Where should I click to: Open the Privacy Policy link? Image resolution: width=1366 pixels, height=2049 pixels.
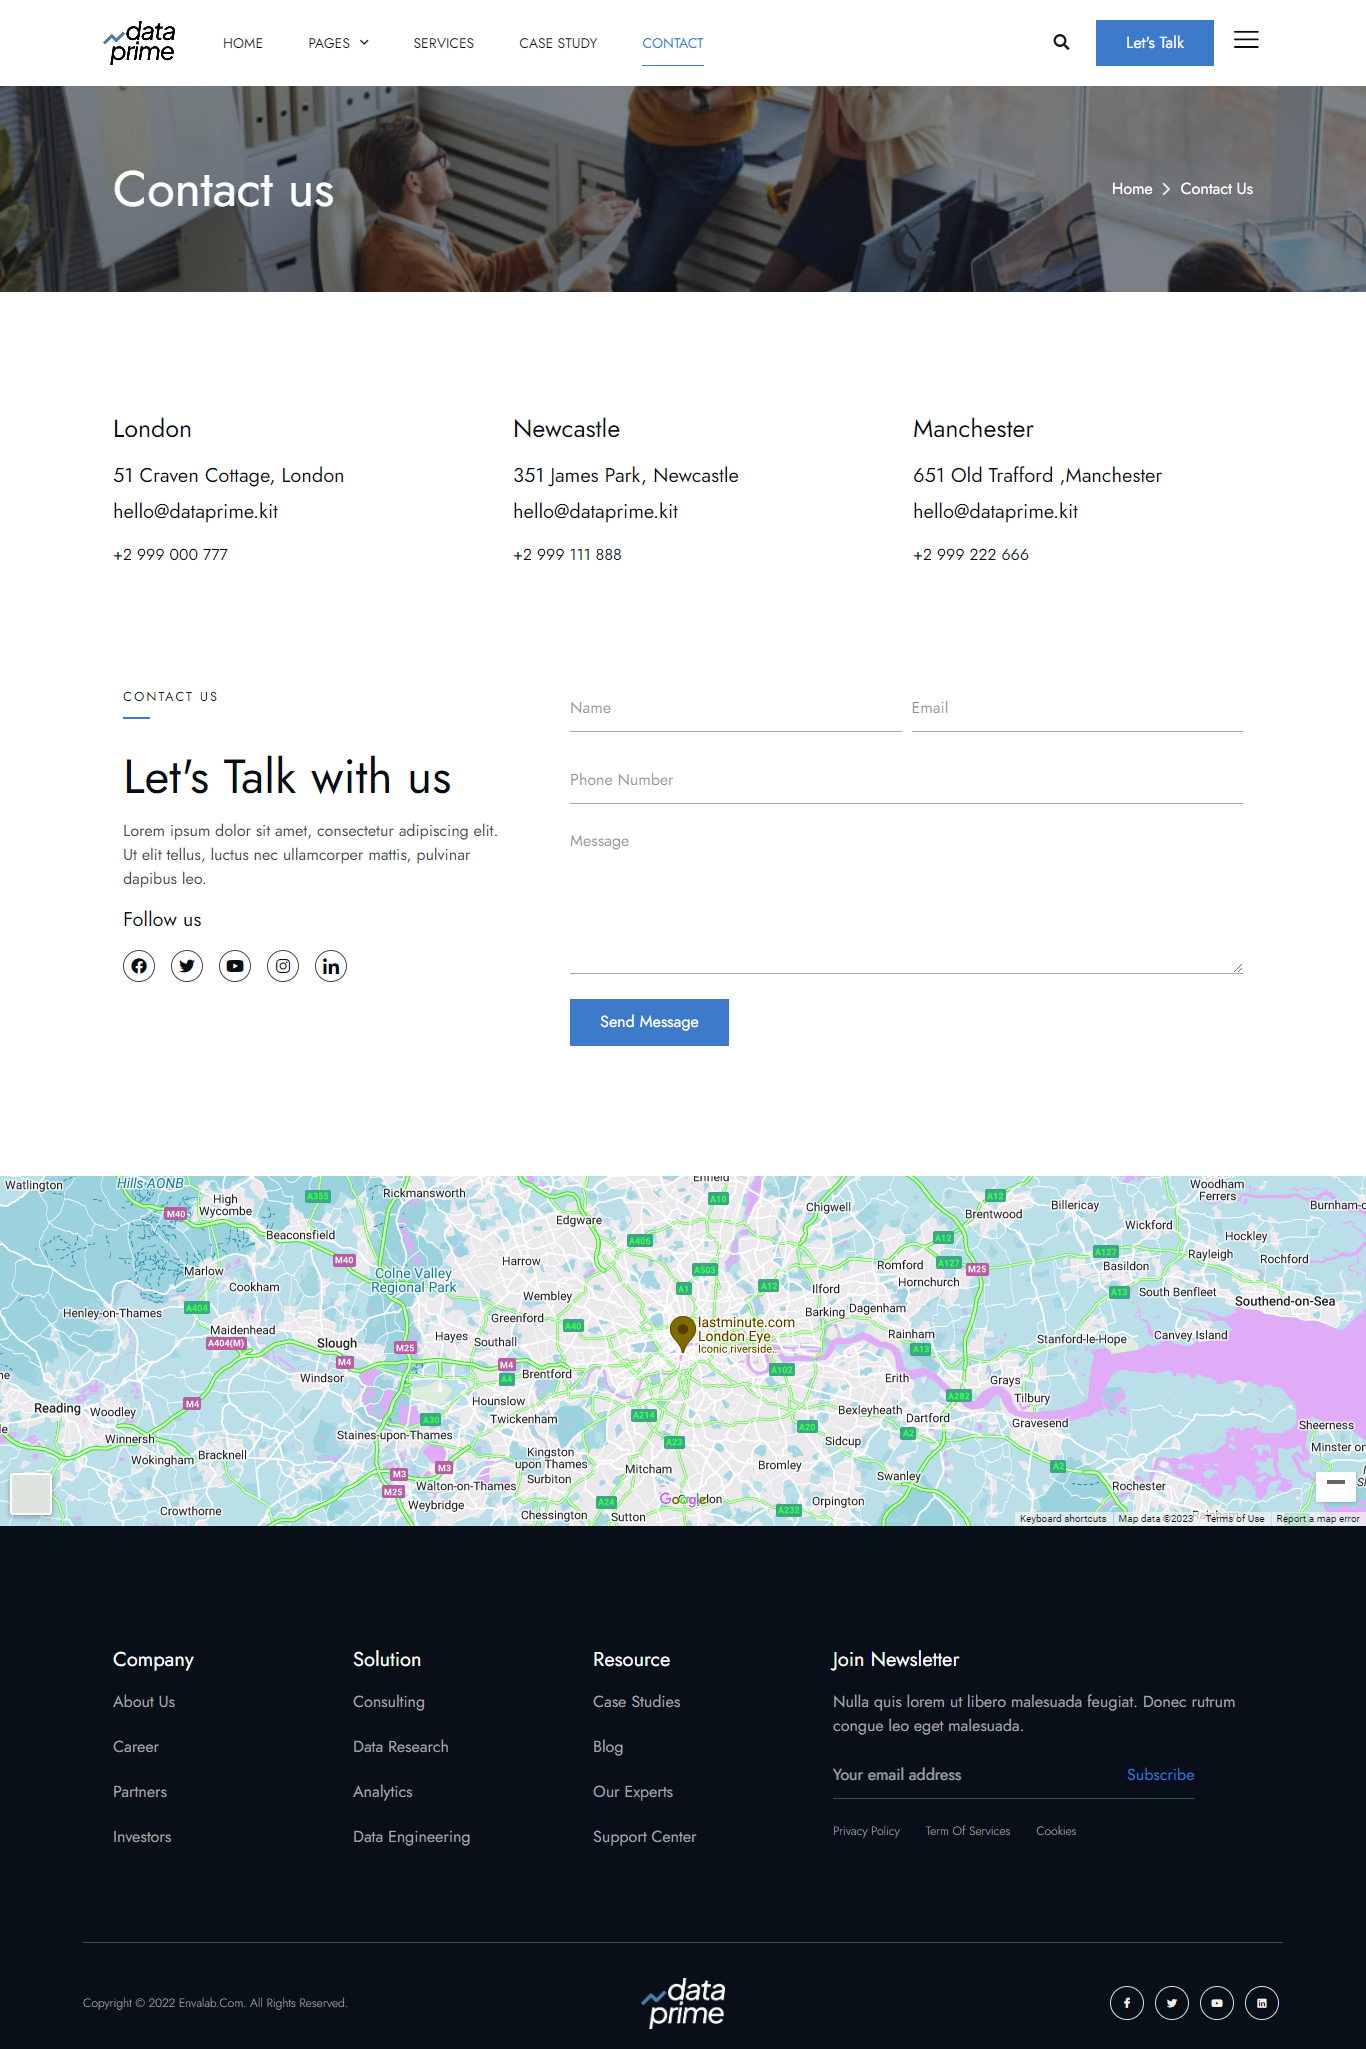tap(867, 1831)
